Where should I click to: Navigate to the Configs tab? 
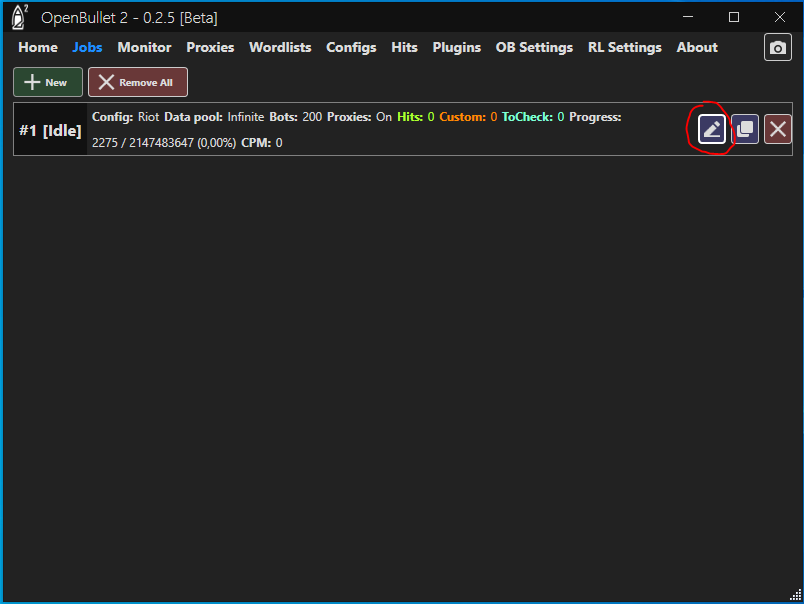pos(351,48)
